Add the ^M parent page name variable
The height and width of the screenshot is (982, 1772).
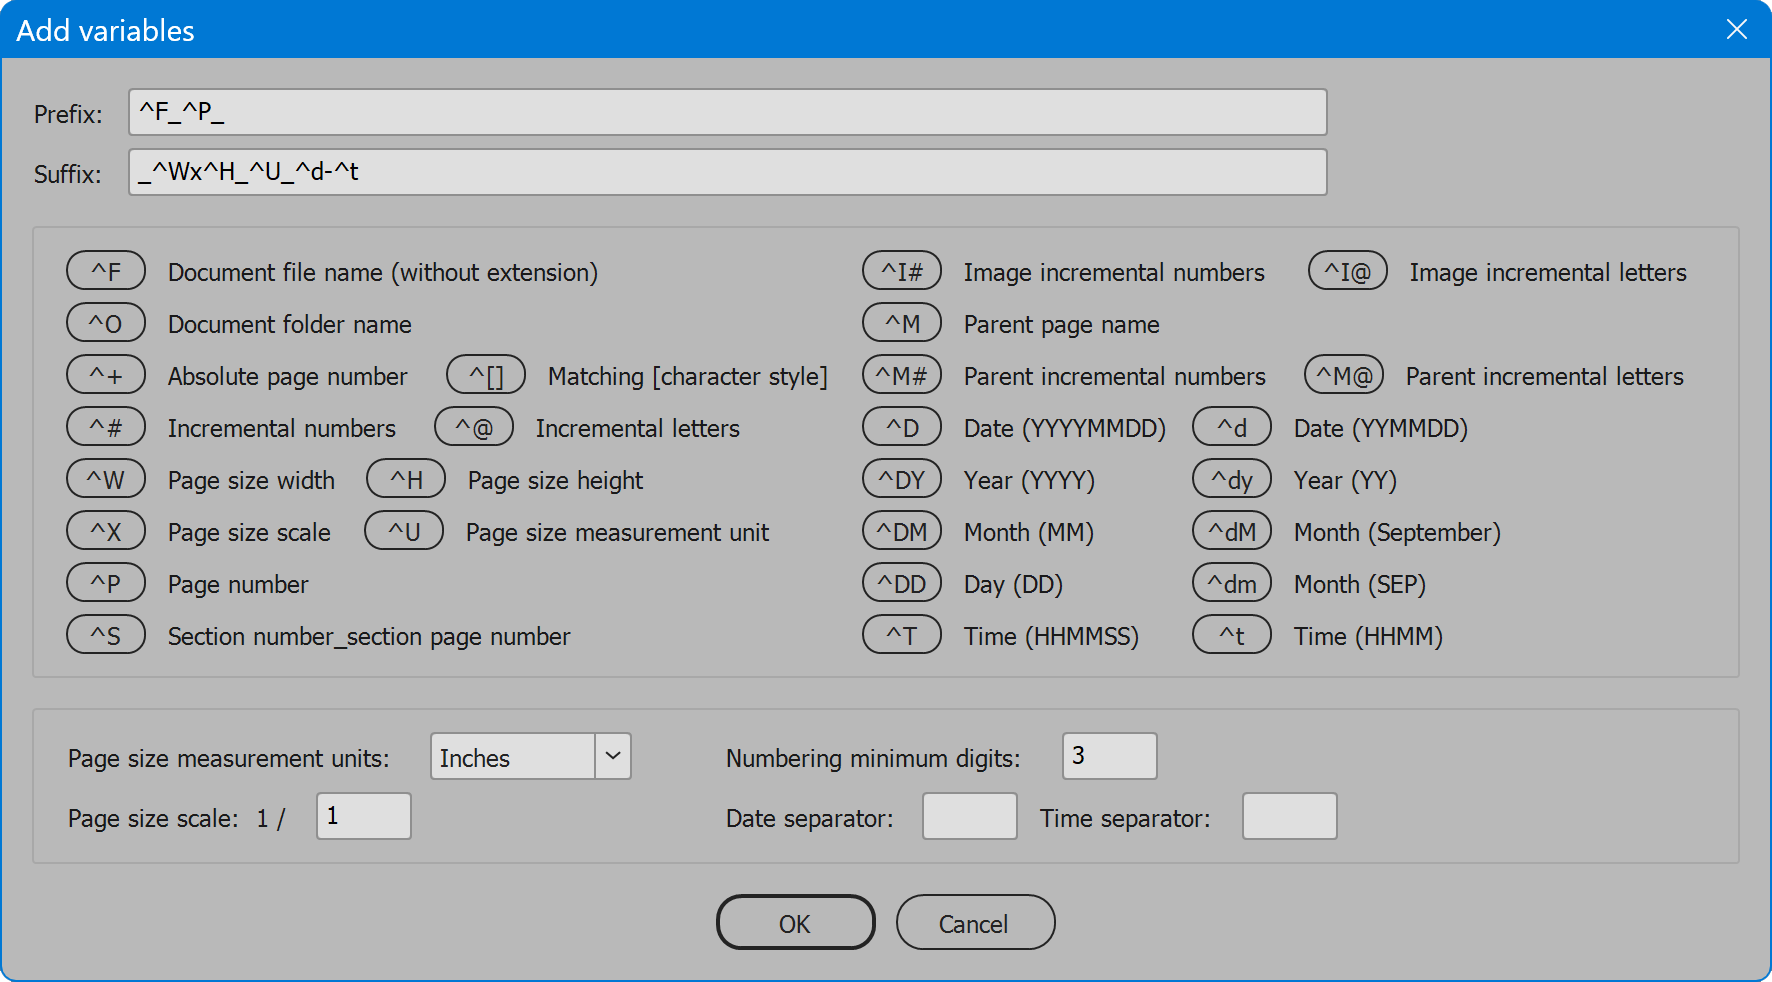[902, 323]
